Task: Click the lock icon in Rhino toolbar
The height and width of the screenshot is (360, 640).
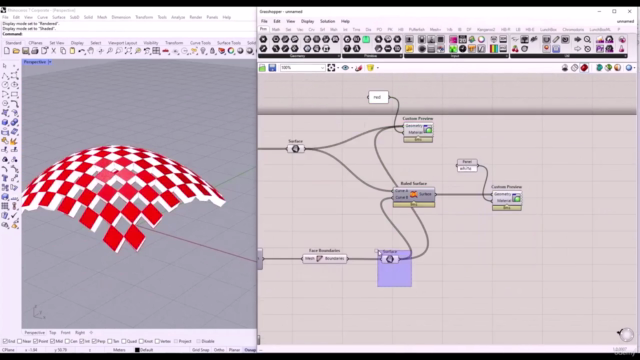Action: (212, 51)
